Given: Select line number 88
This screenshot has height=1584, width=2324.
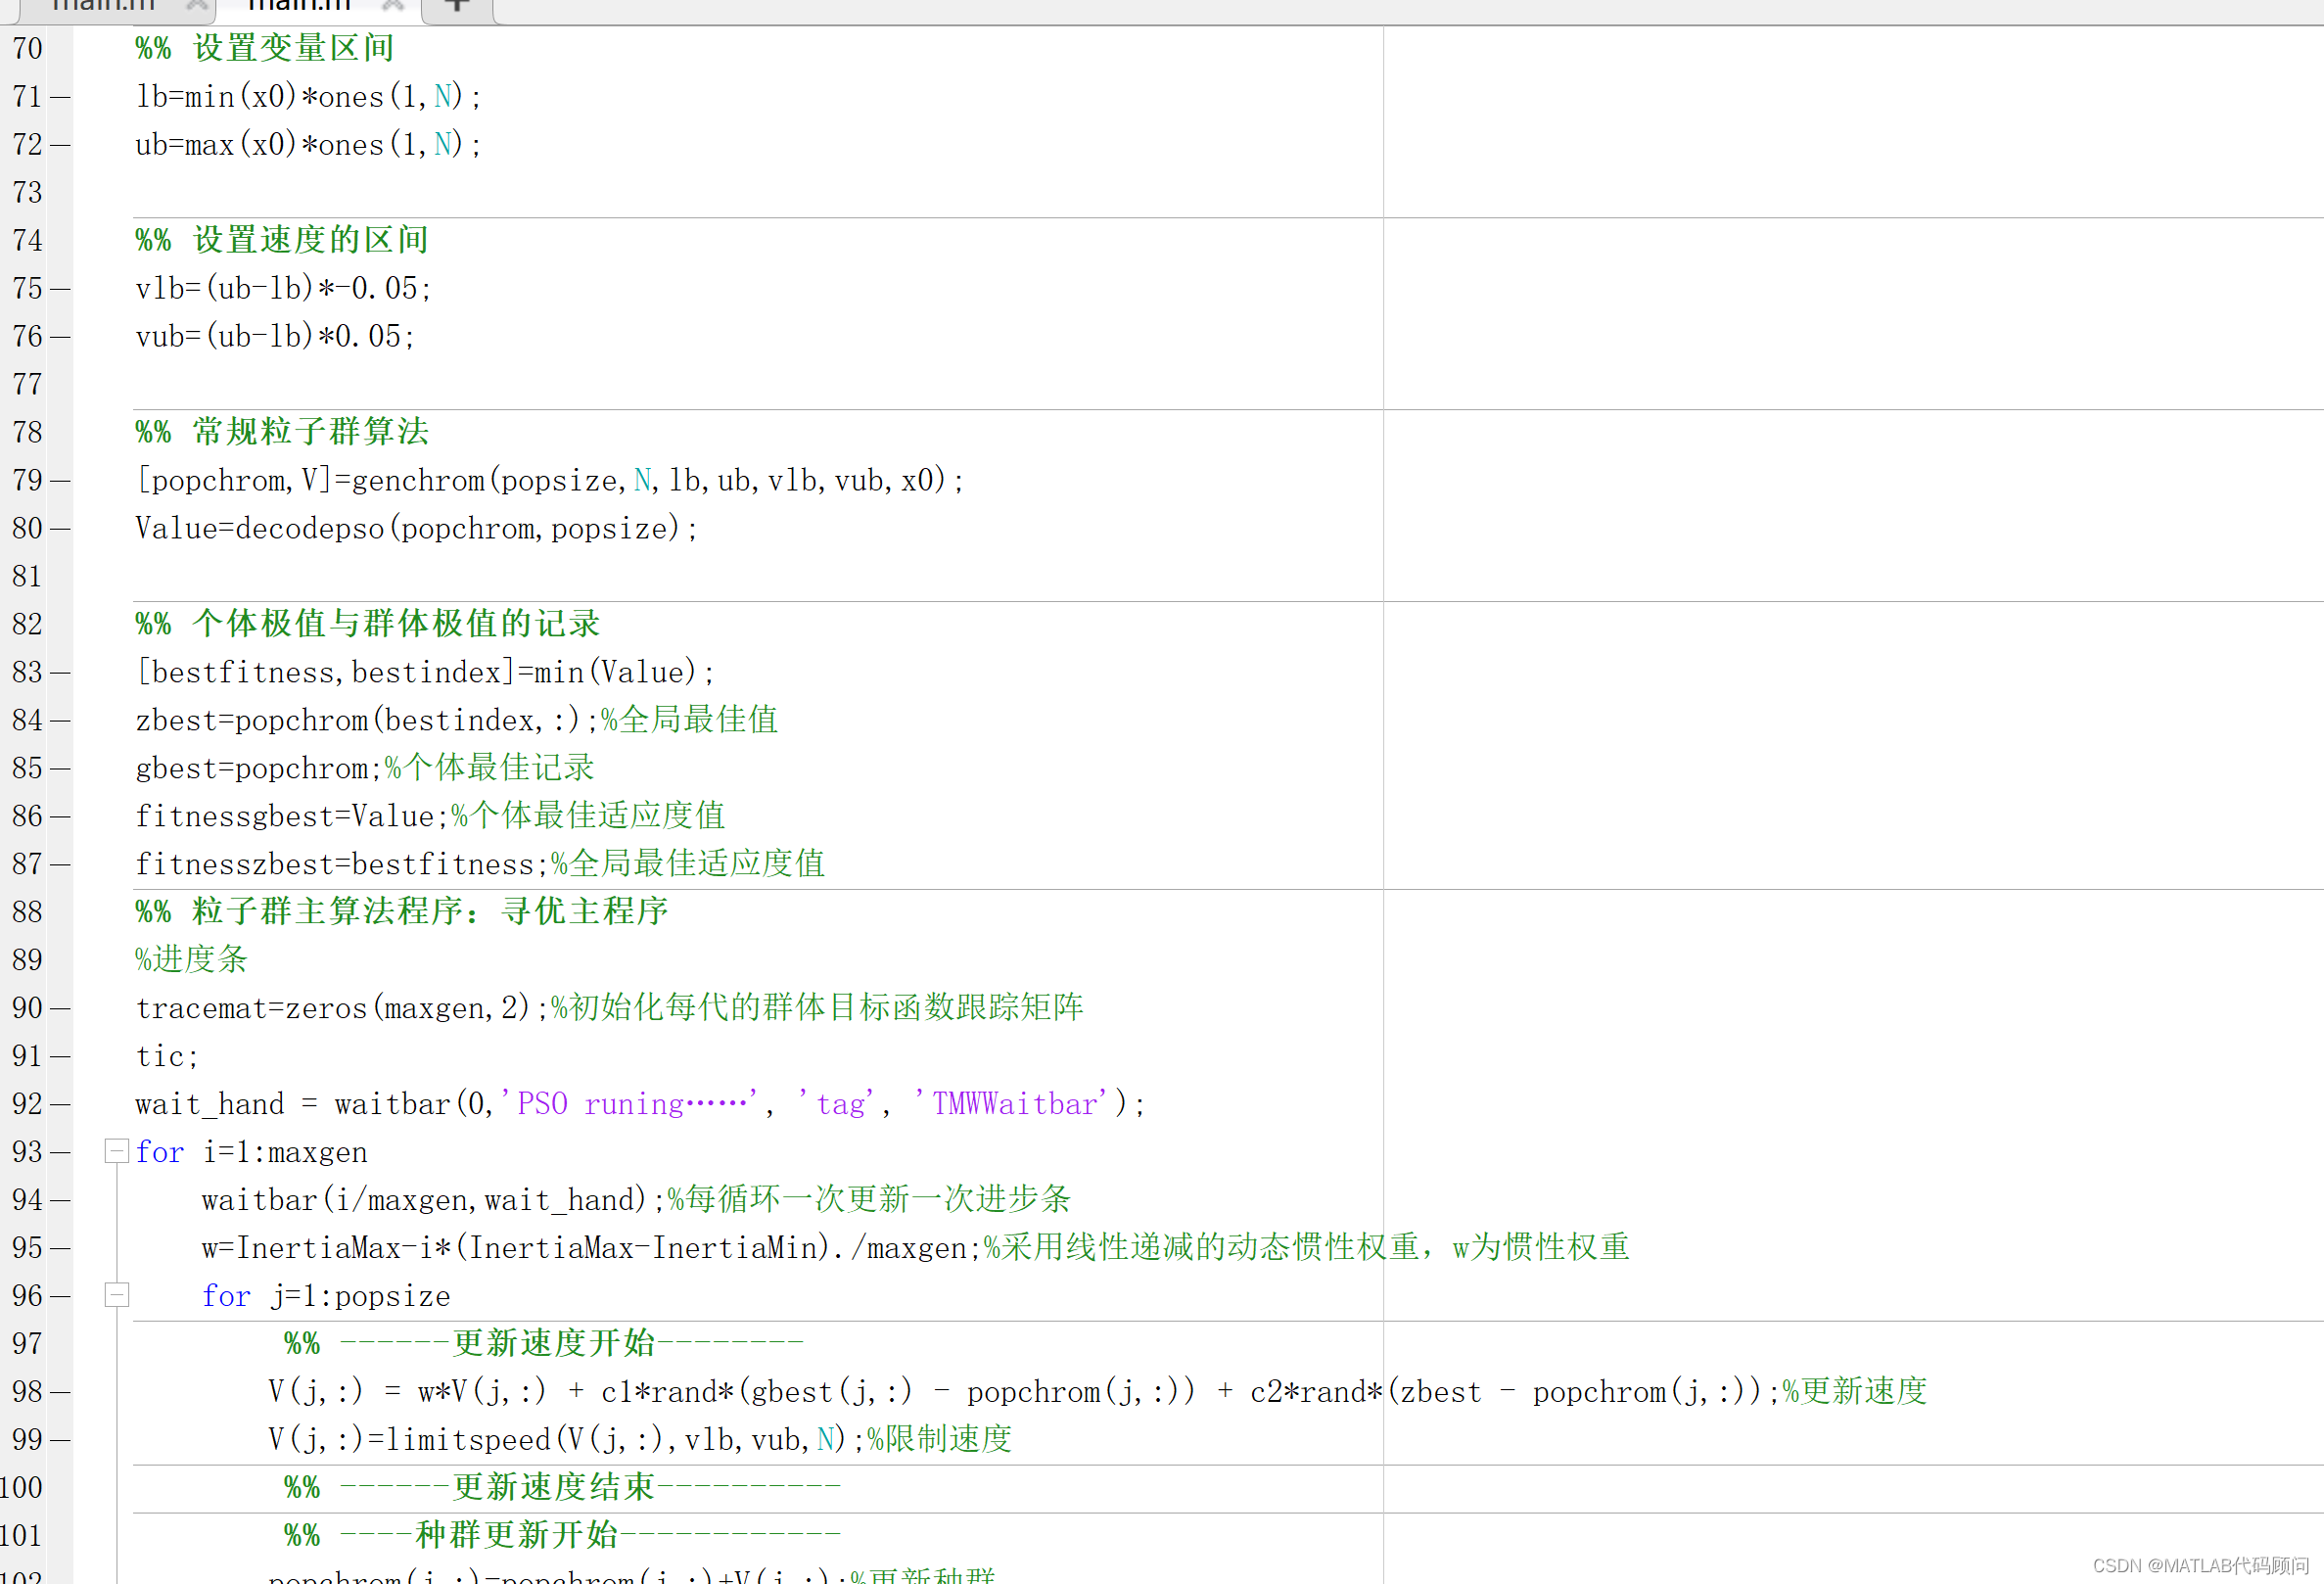Looking at the screenshot, I should [x=27, y=911].
